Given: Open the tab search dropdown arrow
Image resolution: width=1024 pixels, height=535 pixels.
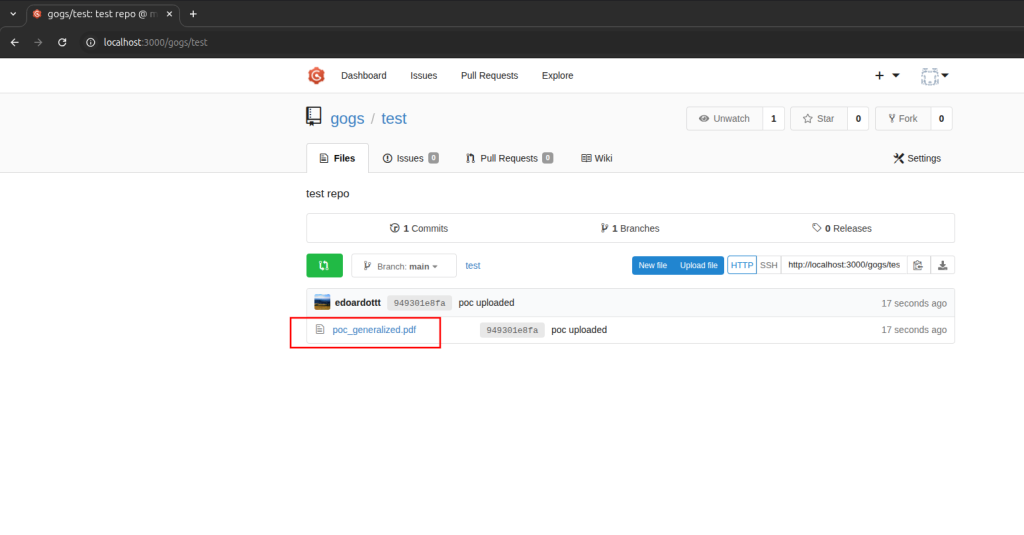Looking at the screenshot, I should (13, 14).
